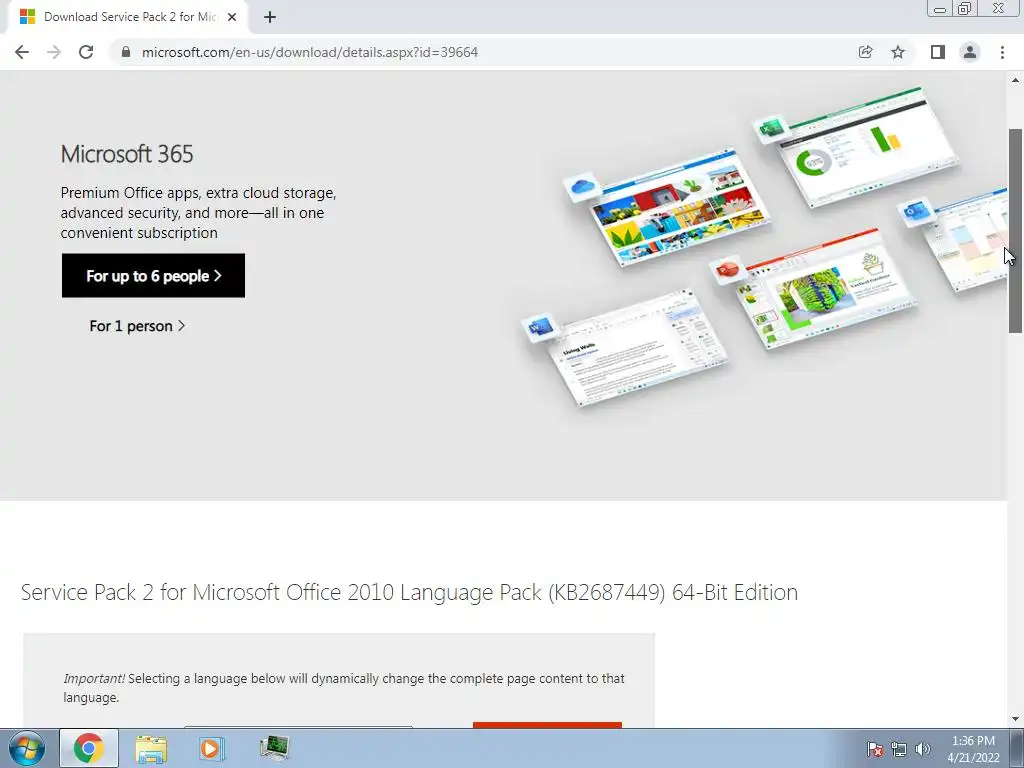Open the Chrome three-dot menu
This screenshot has height=768, width=1024.
click(1002, 52)
